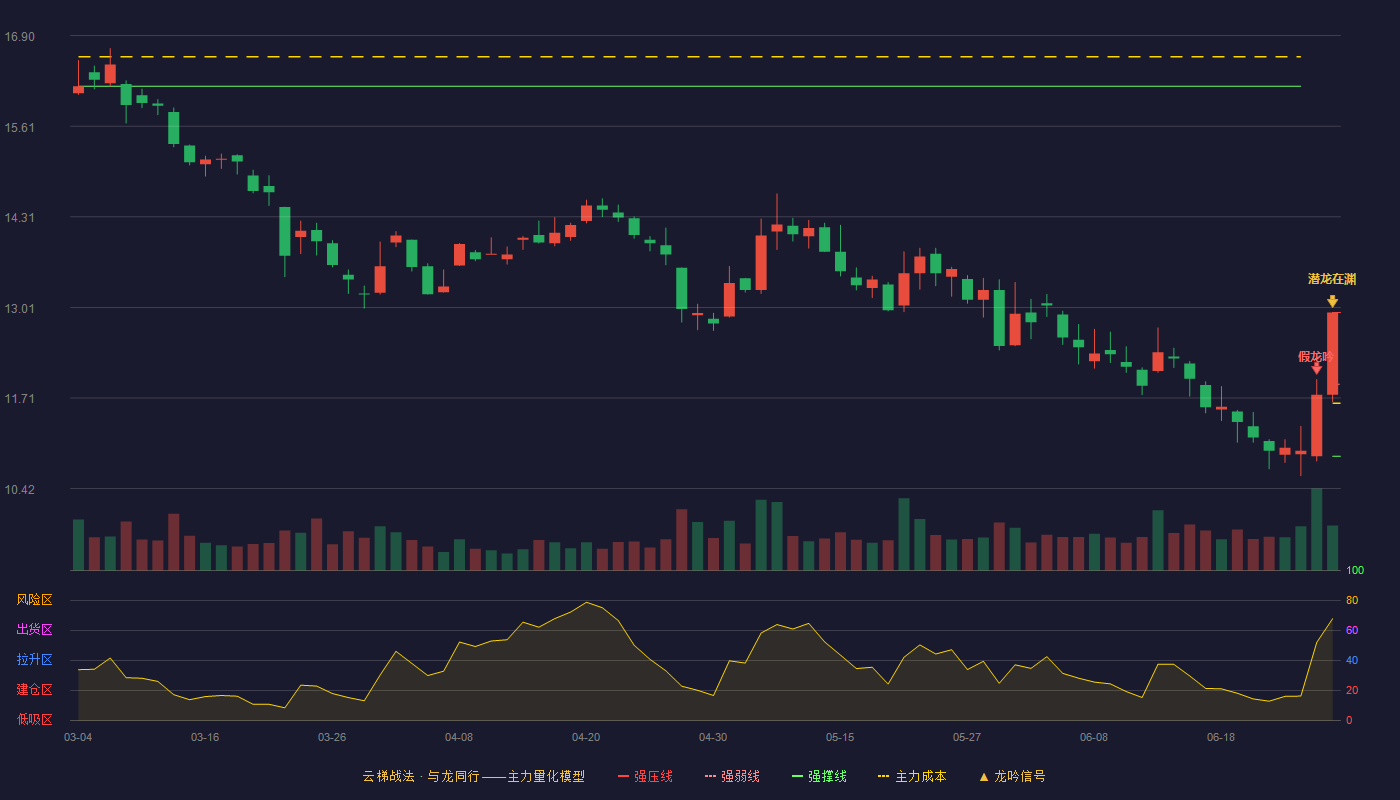Click the 80 indicator axis value
The image size is (1400, 800).
[1352, 600]
